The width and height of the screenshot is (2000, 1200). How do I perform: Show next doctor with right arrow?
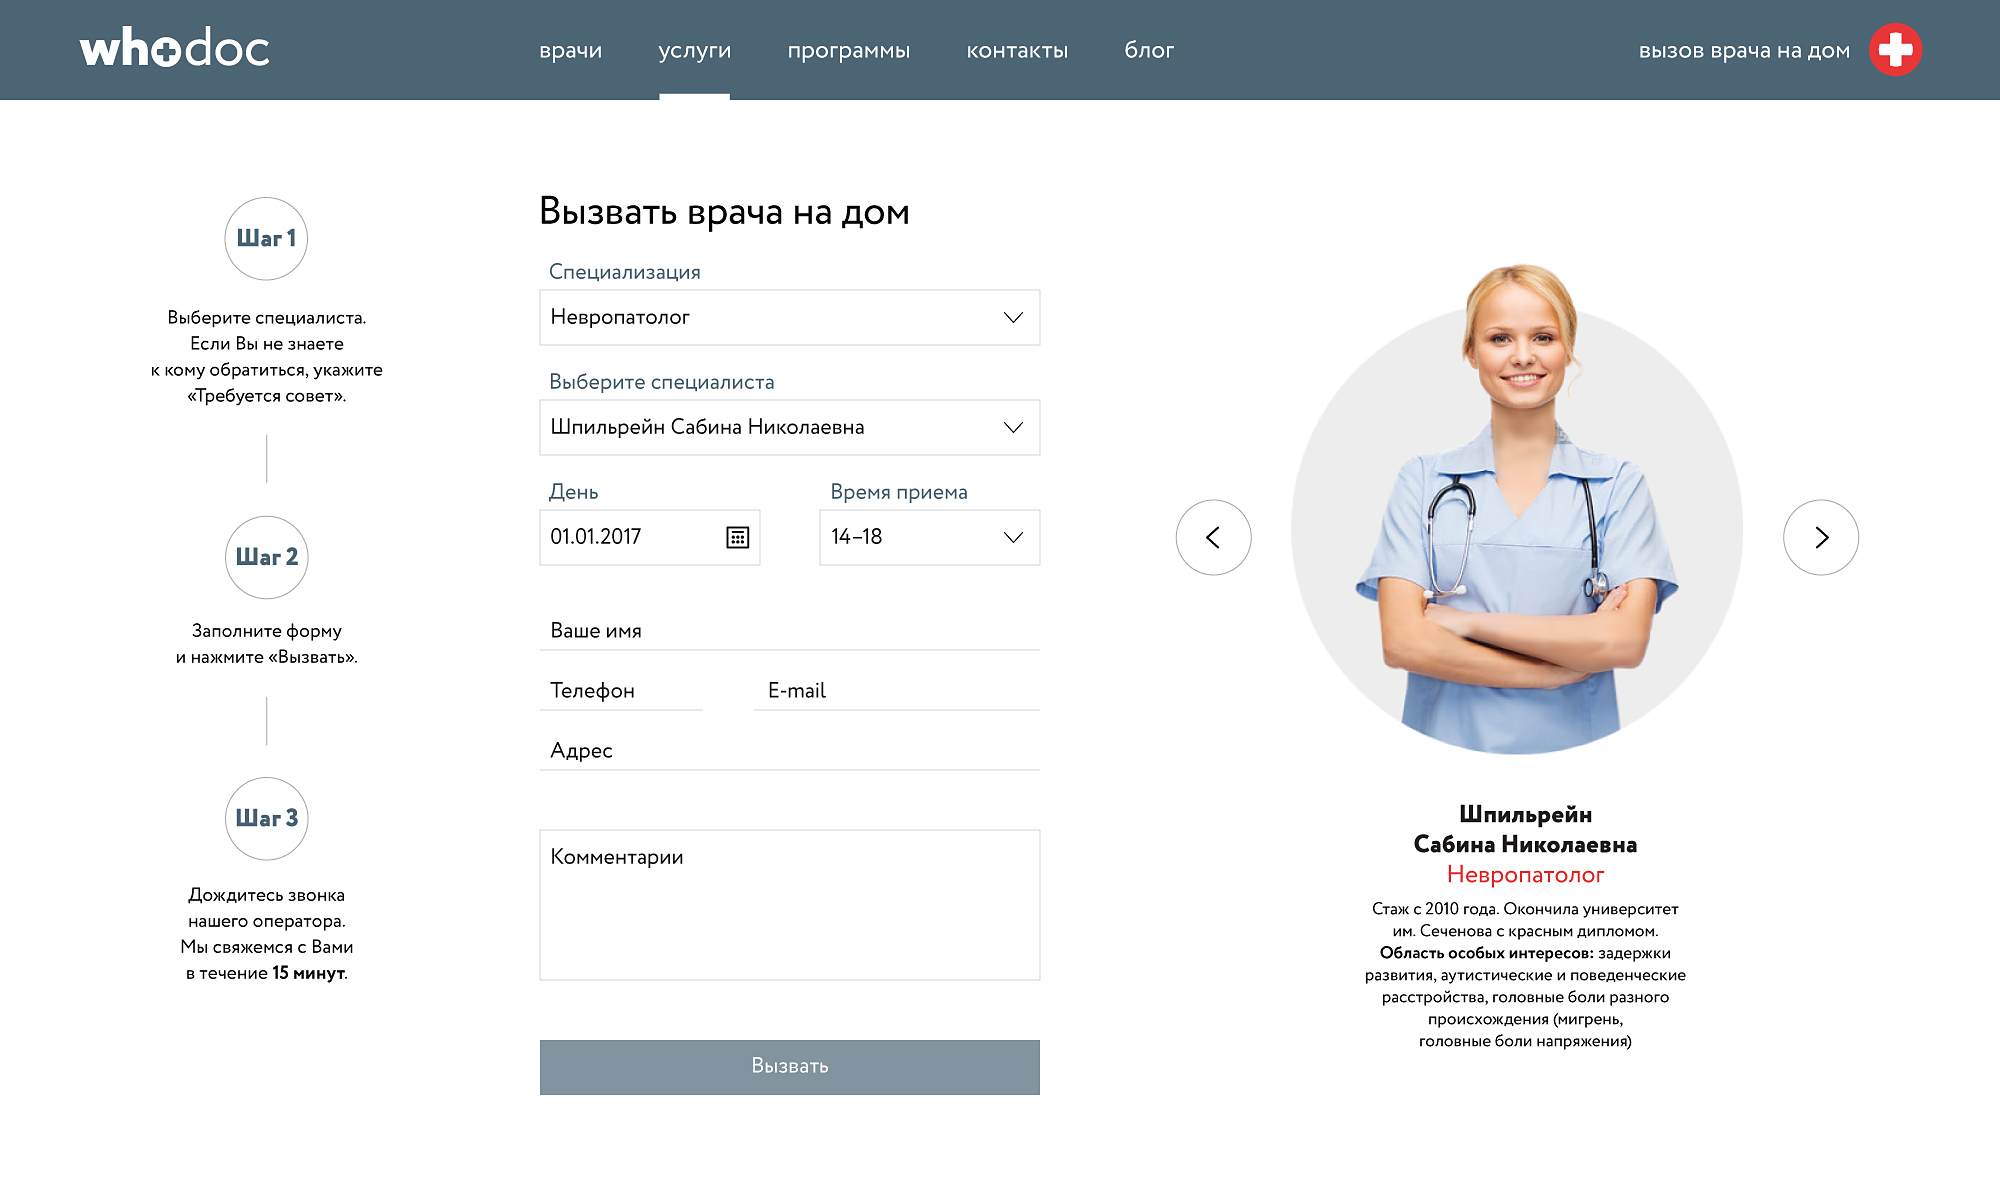[1821, 537]
